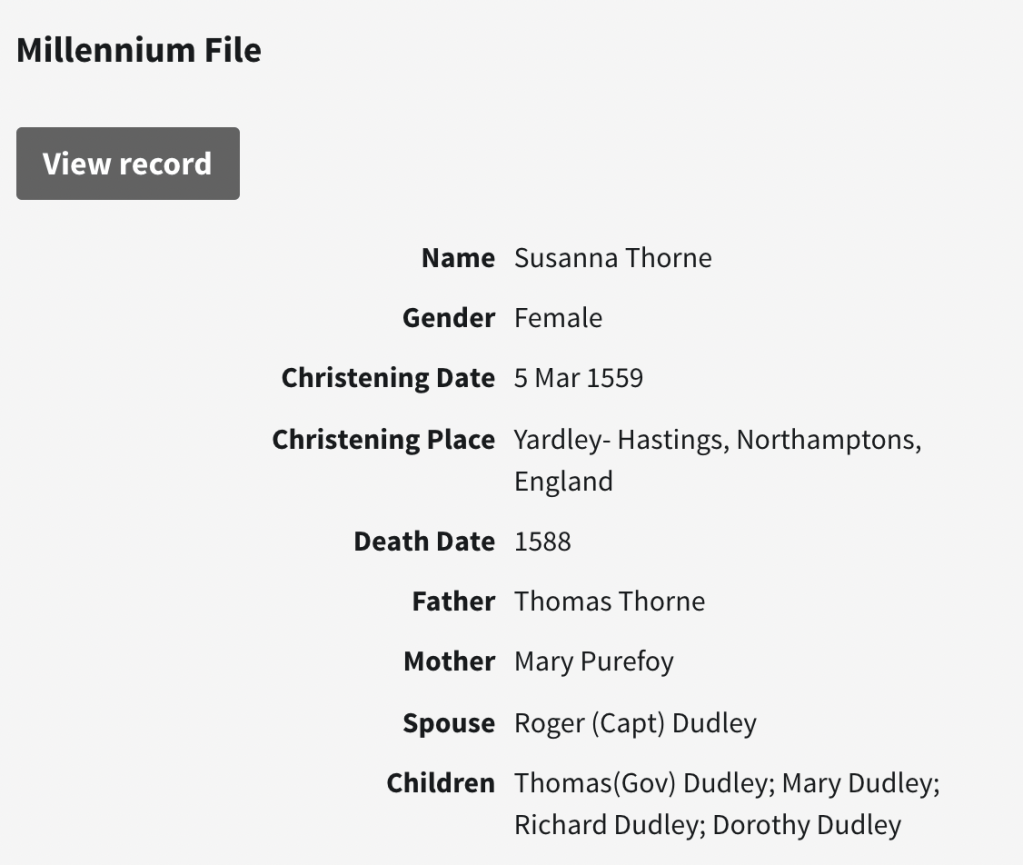
Task: Click the Gender value Female
Action: click(x=558, y=318)
